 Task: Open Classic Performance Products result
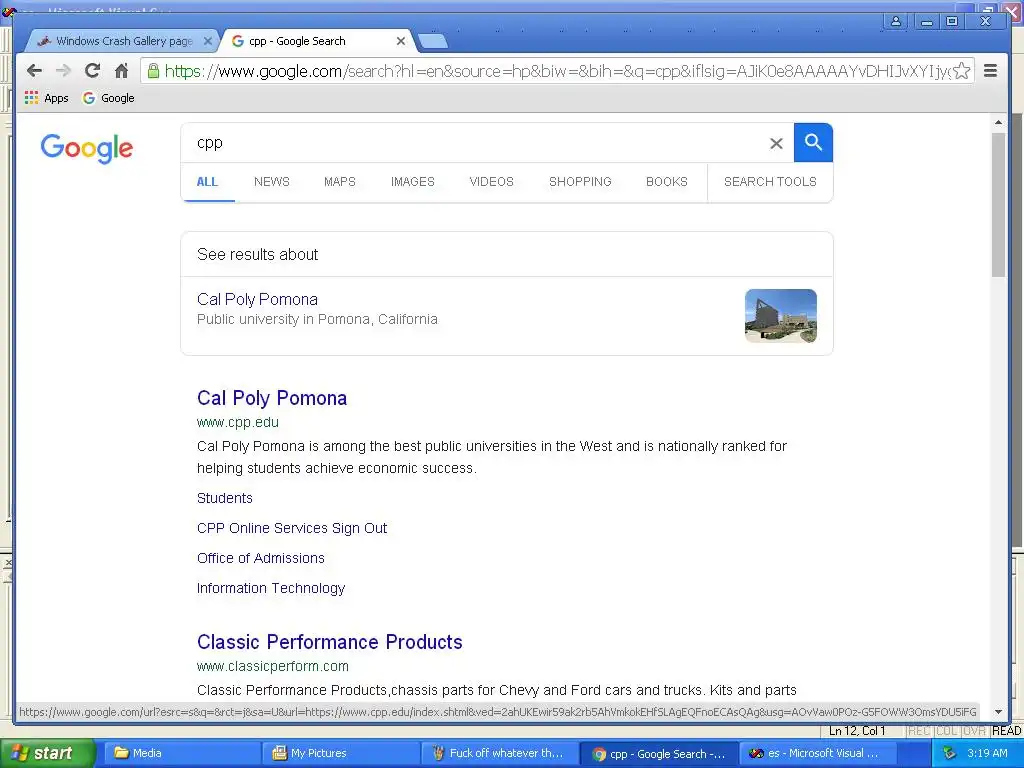click(x=330, y=642)
